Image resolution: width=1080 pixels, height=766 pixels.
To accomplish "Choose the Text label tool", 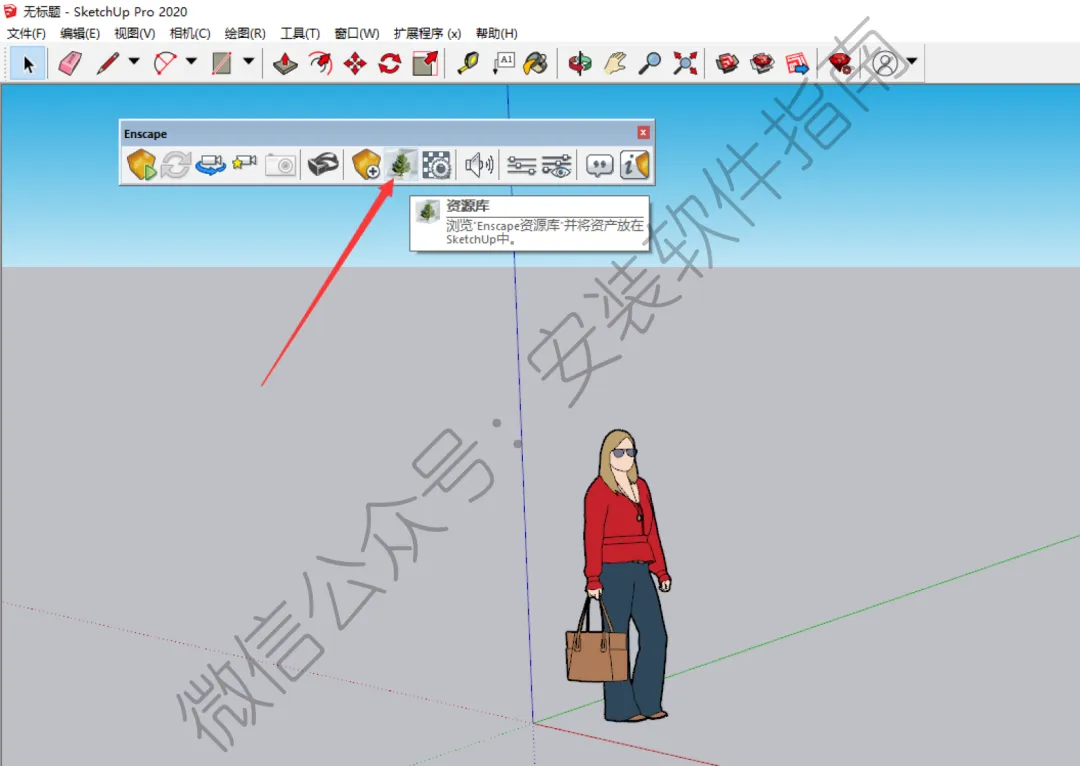I will [x=503, y=63].
